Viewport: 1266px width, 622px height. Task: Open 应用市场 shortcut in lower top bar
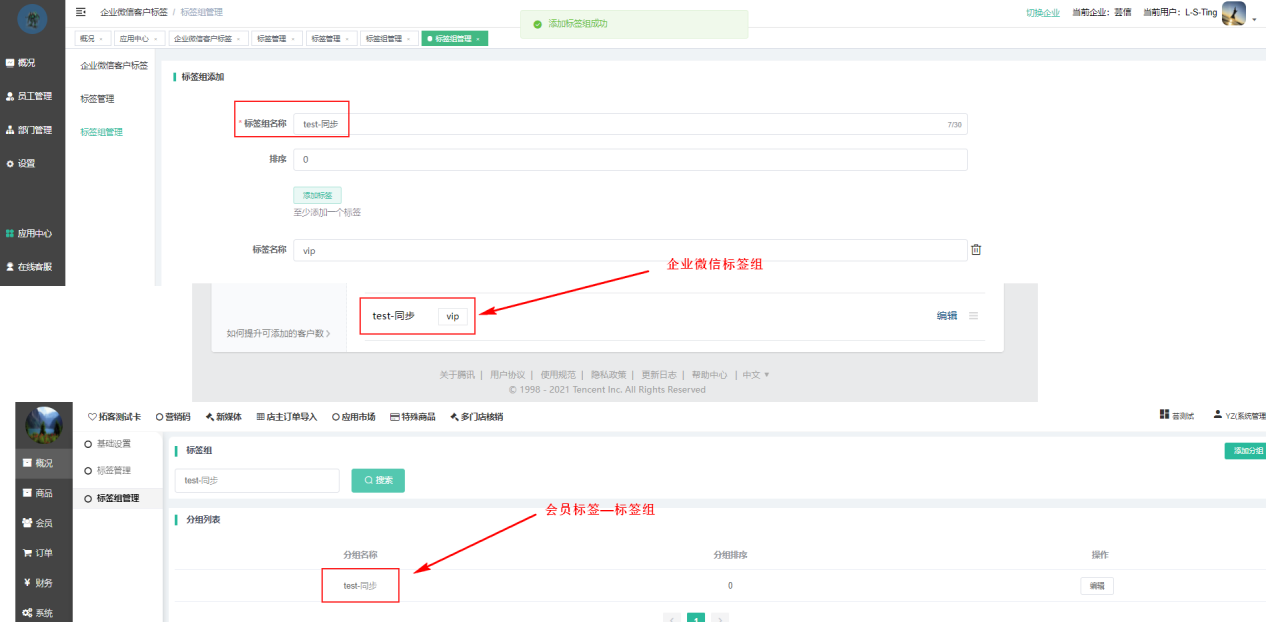click(x=354, y=417)
